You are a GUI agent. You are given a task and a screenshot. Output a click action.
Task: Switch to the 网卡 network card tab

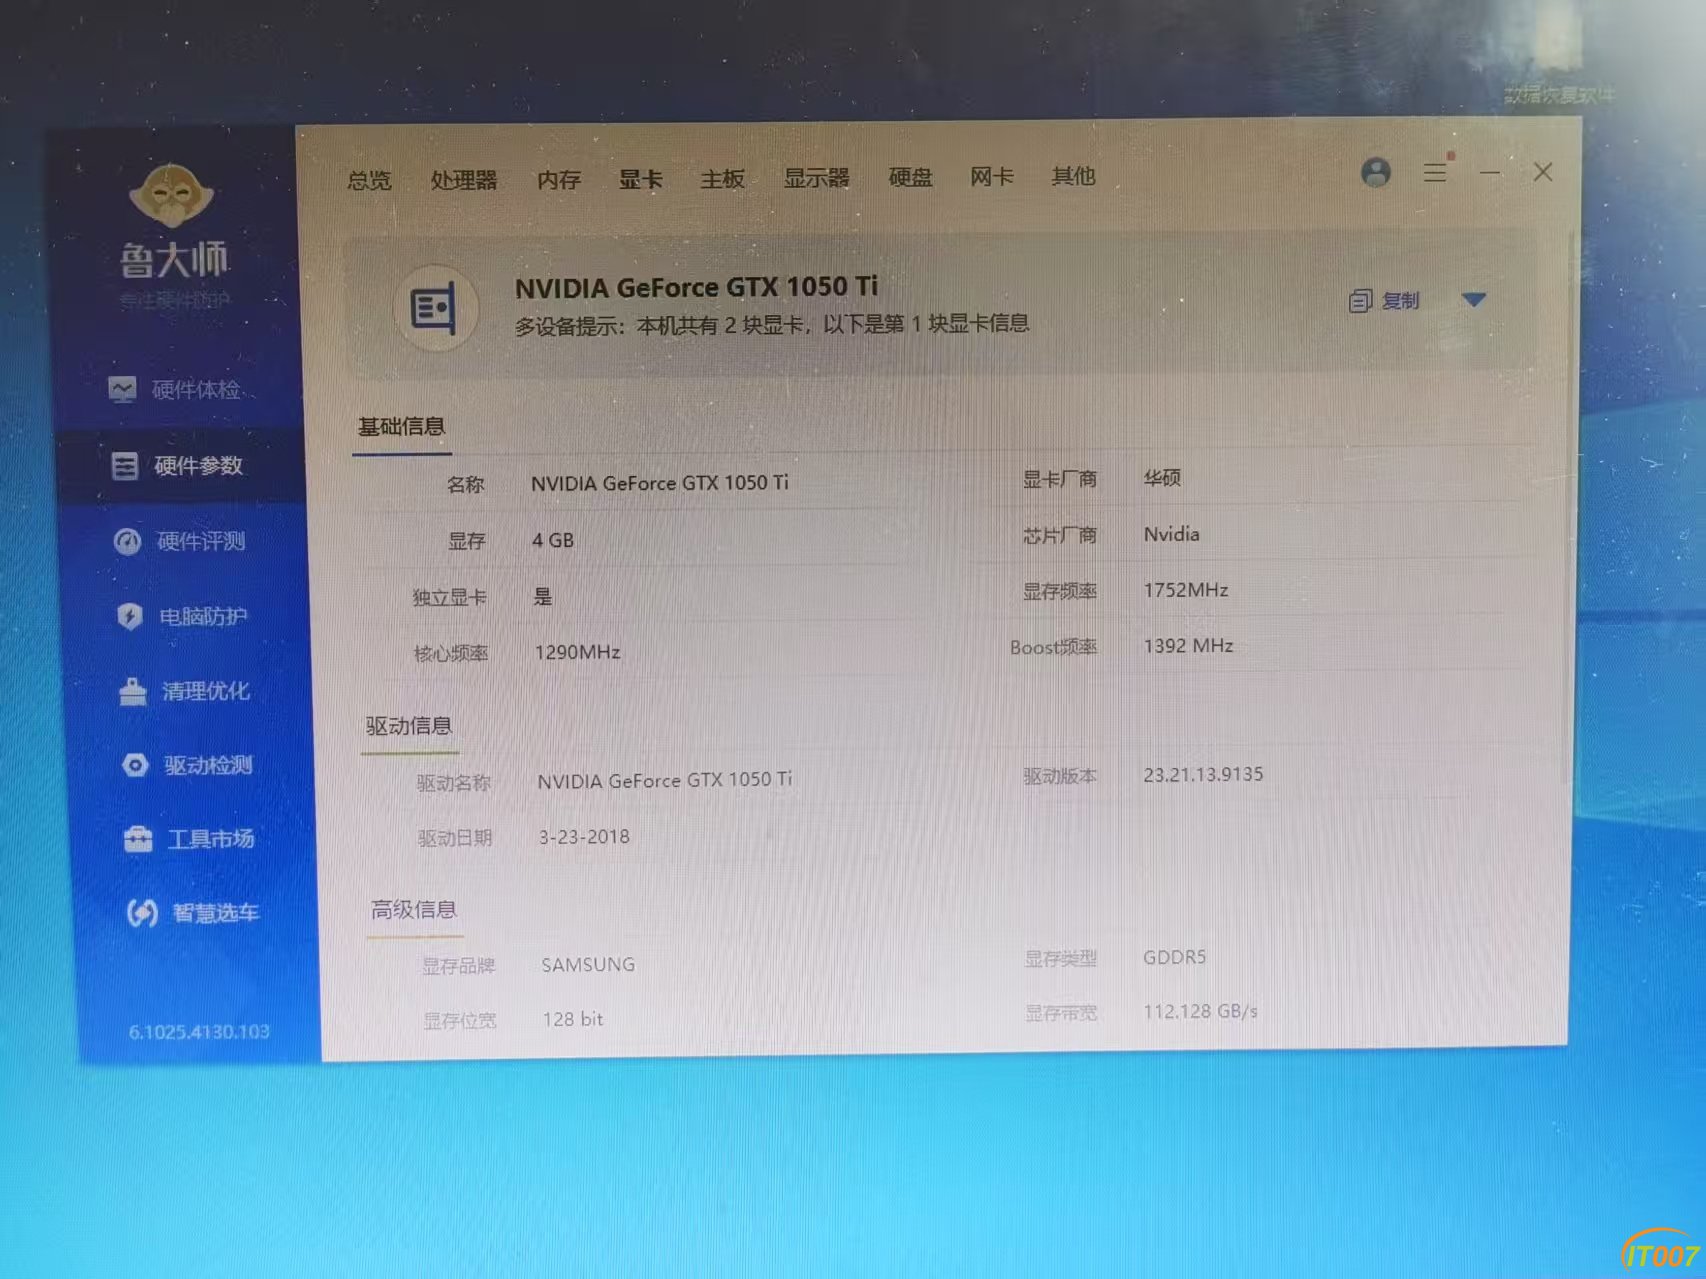point(991,177)
